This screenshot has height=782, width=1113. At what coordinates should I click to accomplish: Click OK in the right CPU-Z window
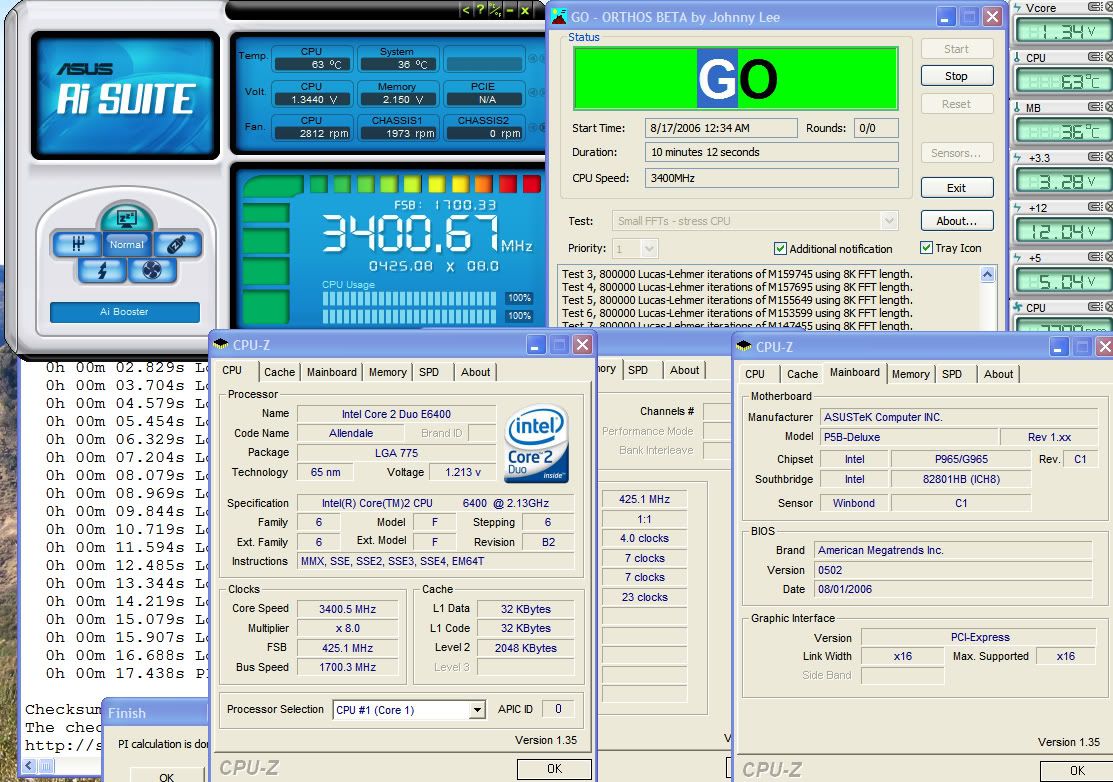[1077, 771]
